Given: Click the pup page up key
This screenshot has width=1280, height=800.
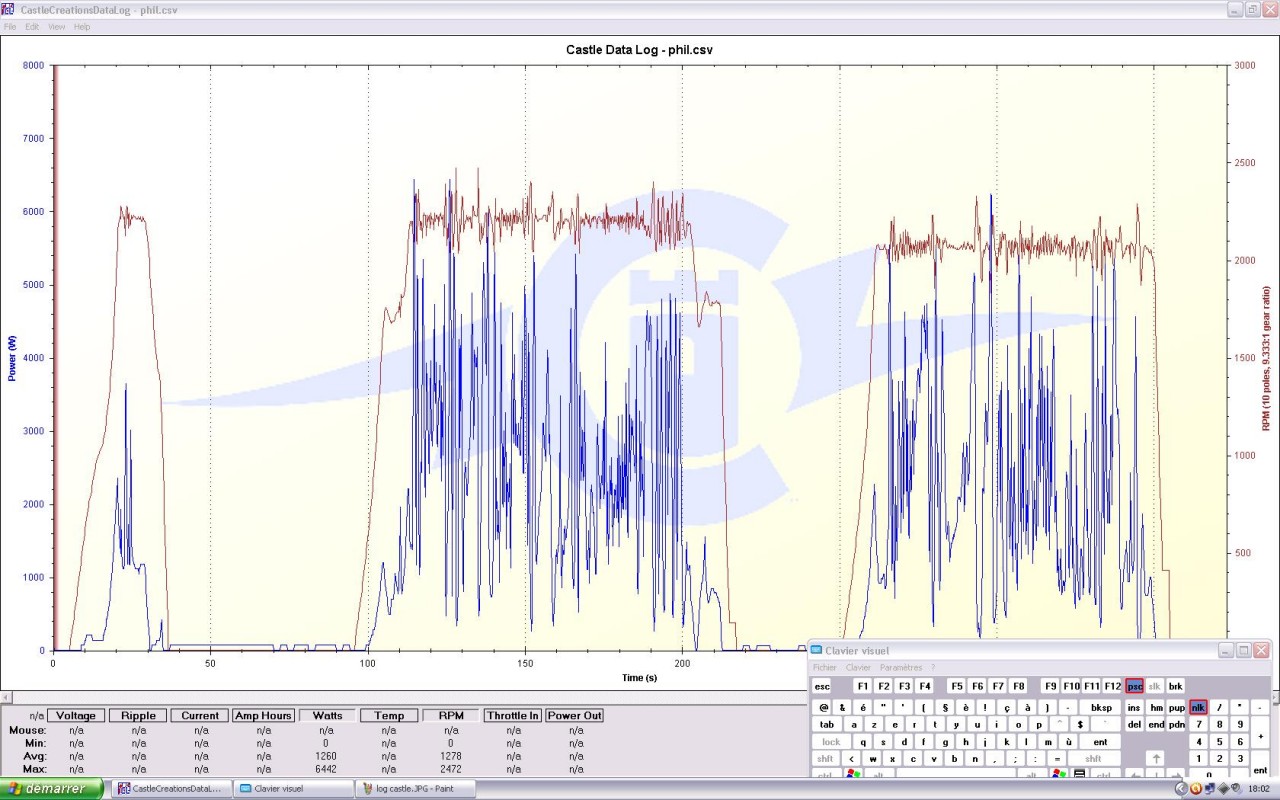Looking at the screenshot, I should click(1177, 708).
